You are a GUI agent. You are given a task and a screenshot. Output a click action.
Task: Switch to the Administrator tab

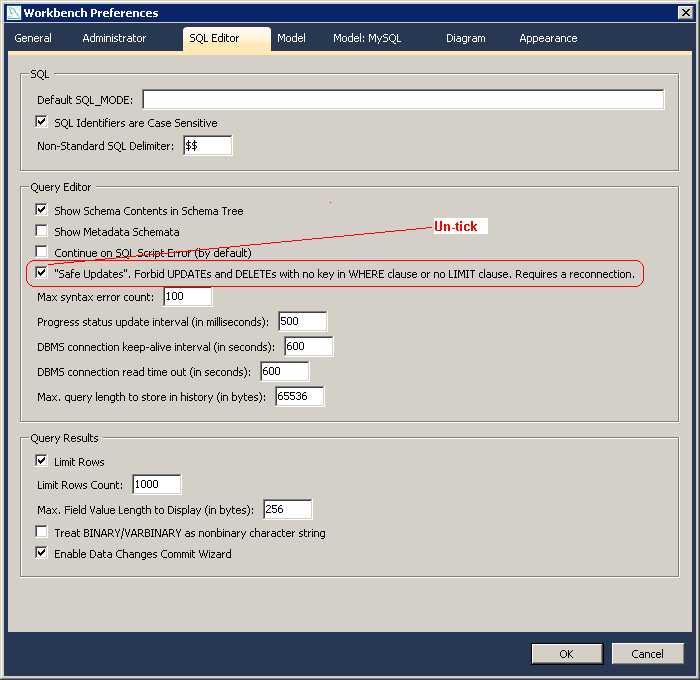pyautogui.click(x=114, y=38)
